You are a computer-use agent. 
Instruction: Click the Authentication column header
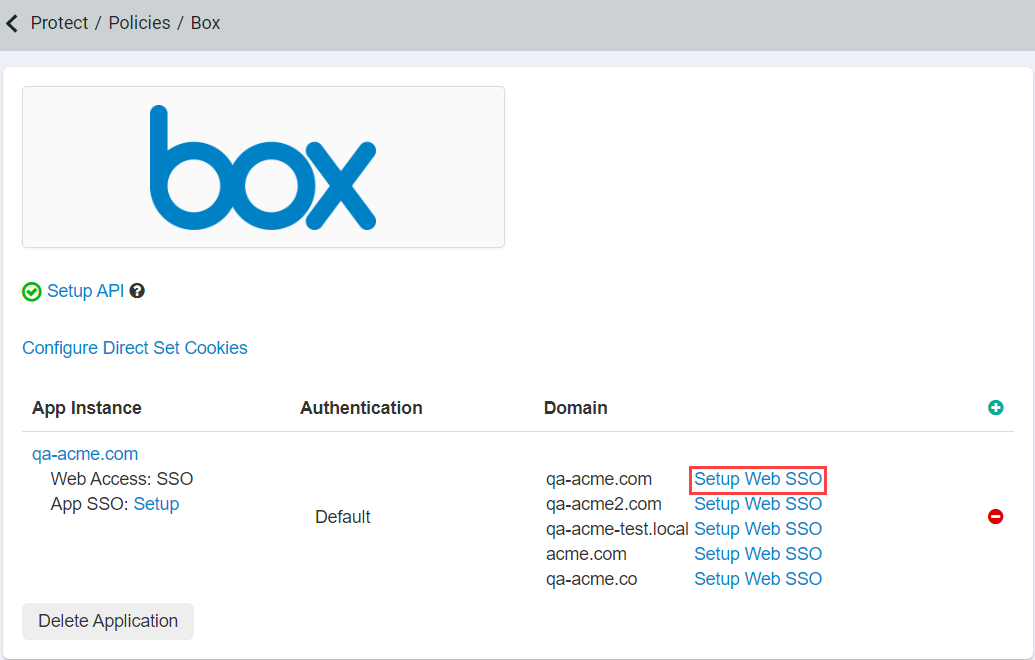point(361,408)
